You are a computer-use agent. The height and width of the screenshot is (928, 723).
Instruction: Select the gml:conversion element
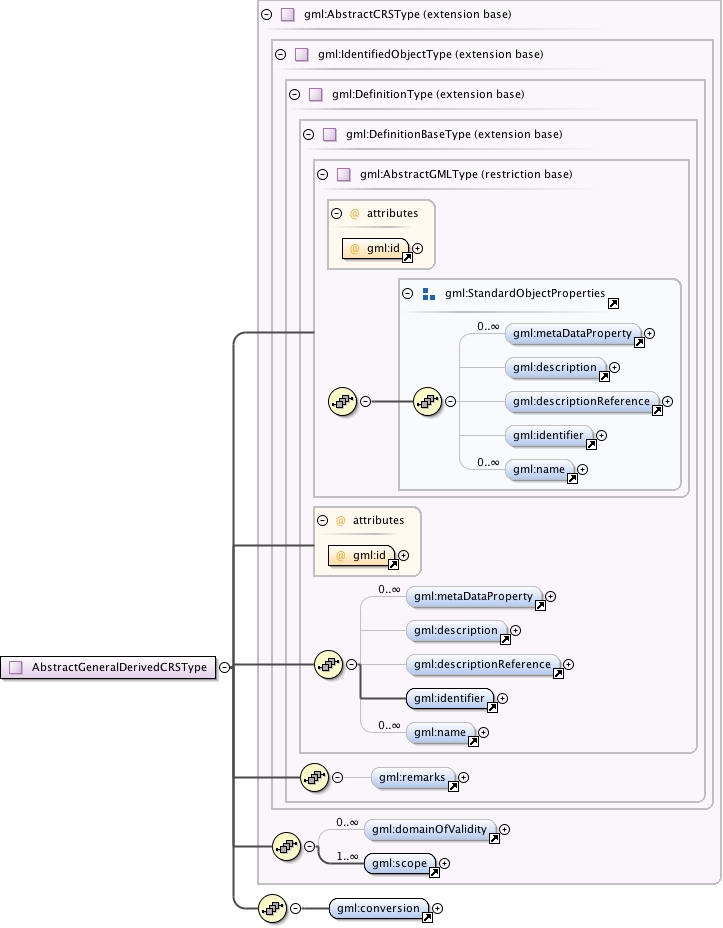(379, 908)
